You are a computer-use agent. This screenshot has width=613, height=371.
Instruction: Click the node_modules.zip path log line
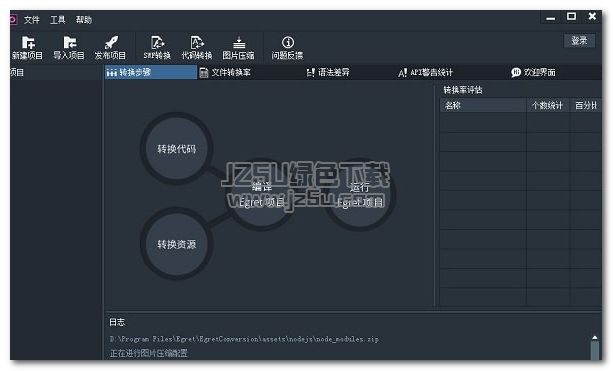point(244,339)
